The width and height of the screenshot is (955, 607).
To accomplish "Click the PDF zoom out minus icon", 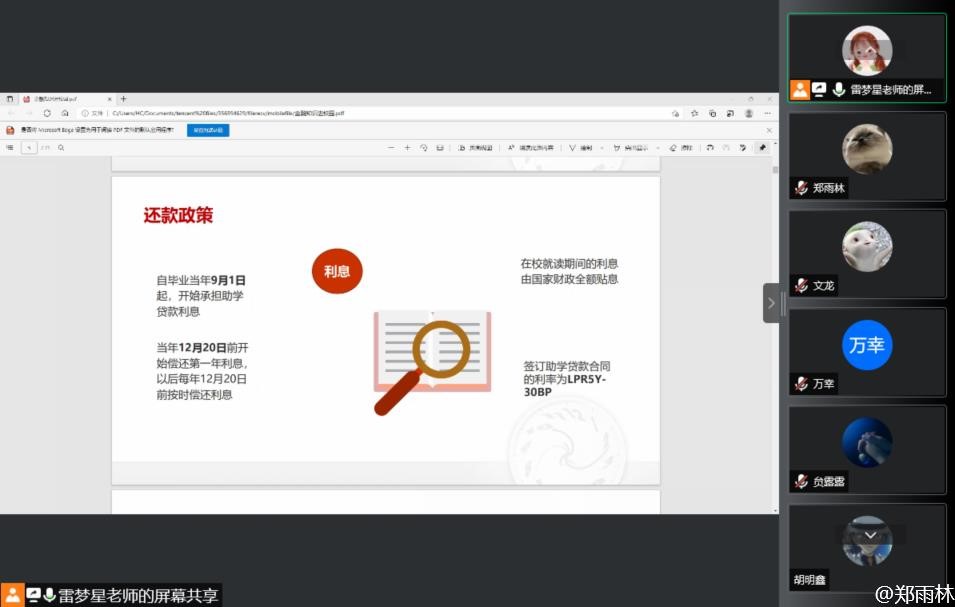I will pos(391,148).
